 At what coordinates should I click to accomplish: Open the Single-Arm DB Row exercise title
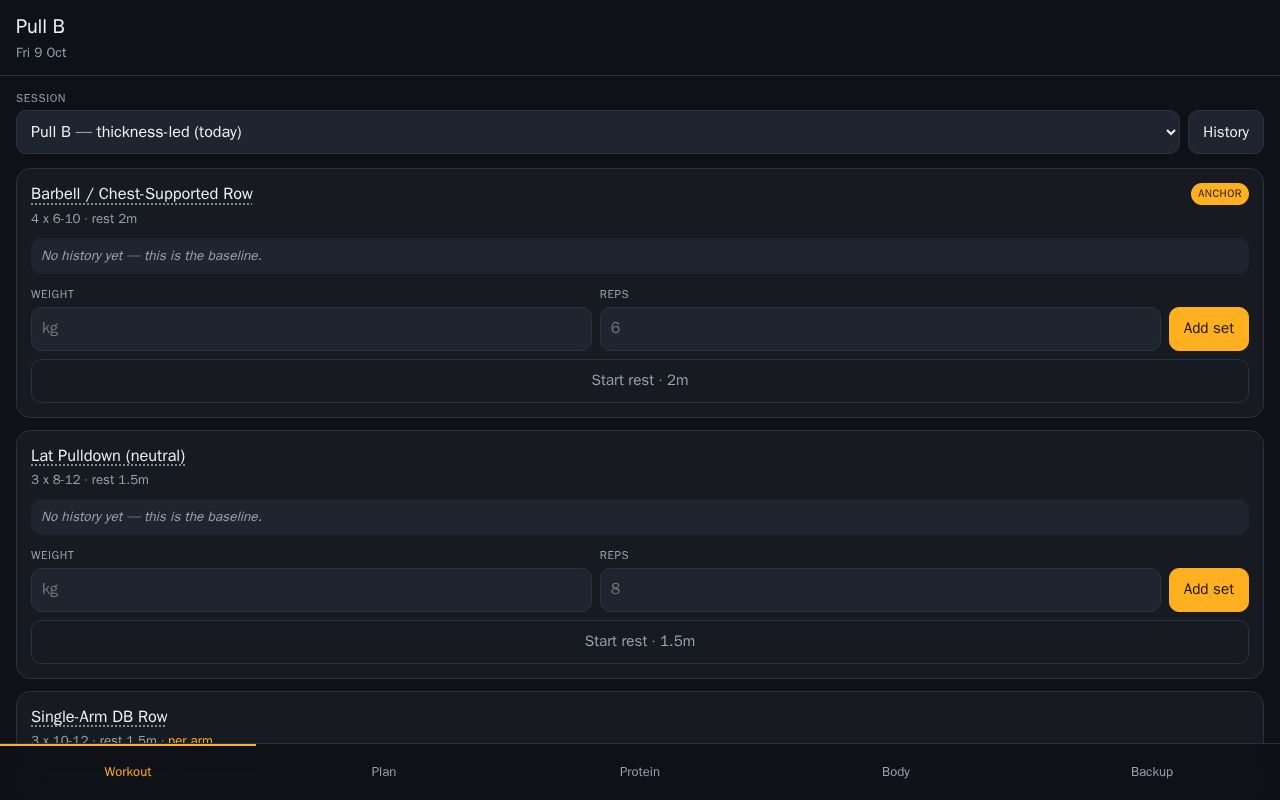[x=99, y=717]
